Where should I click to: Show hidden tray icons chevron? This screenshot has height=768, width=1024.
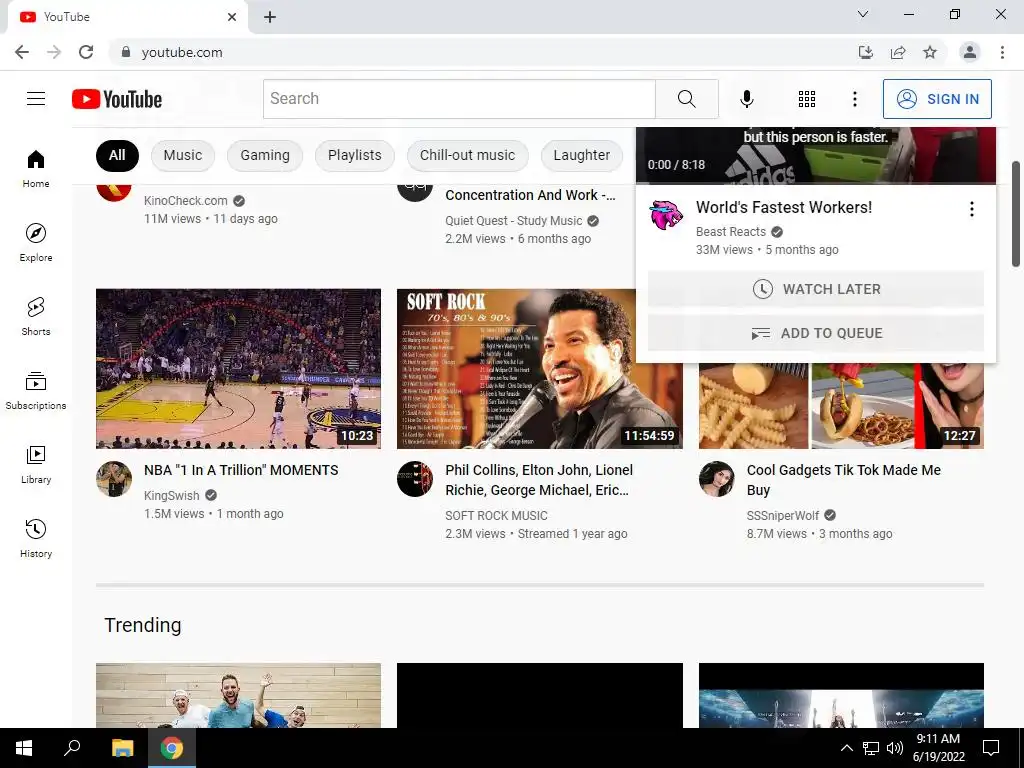846,748
